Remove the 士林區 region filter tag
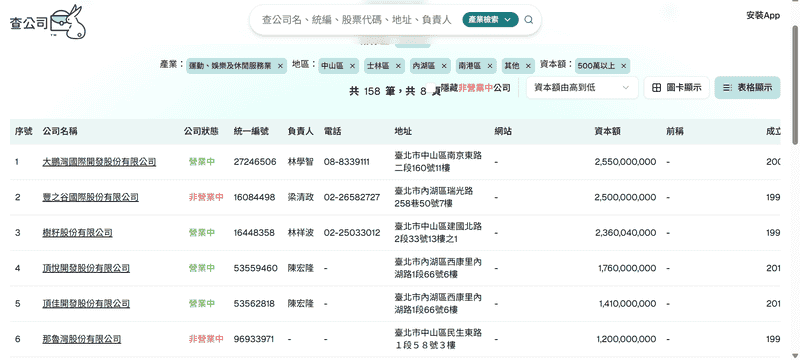800x360 pixels. click(x=398, y=66)
